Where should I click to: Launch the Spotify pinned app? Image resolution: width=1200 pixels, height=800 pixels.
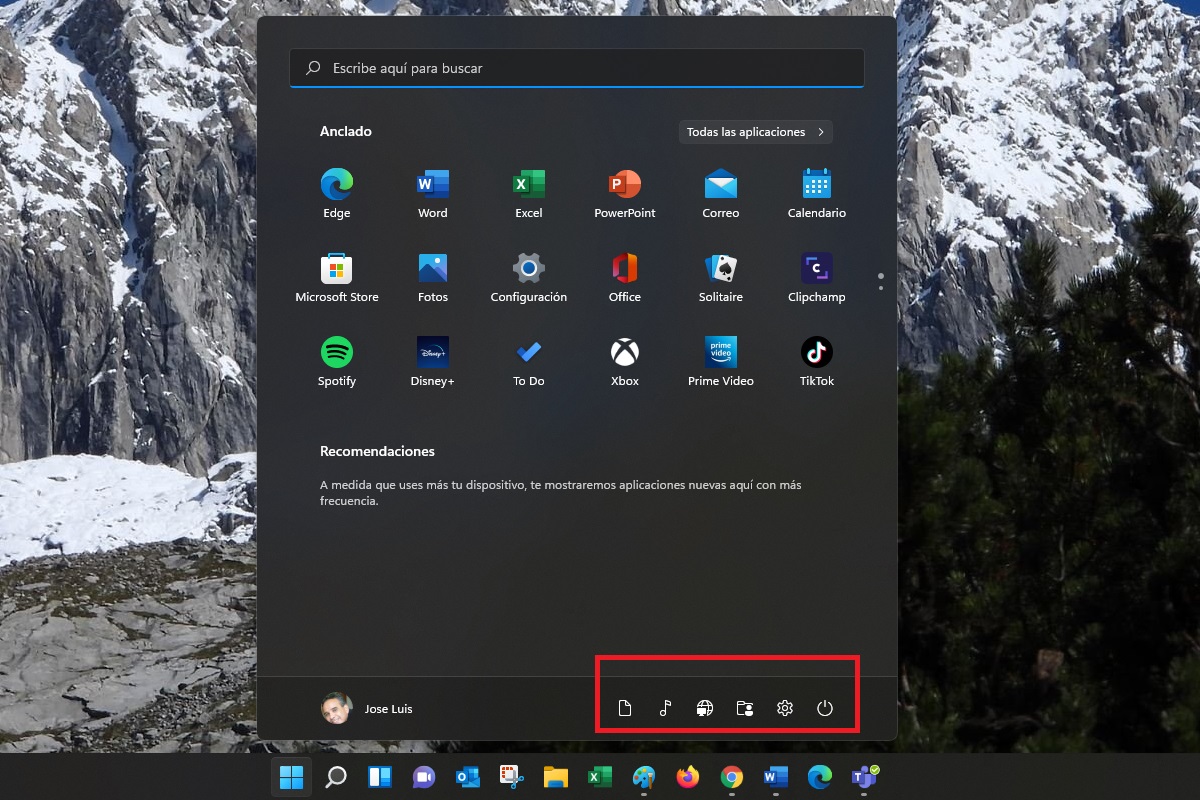point(337,360)
